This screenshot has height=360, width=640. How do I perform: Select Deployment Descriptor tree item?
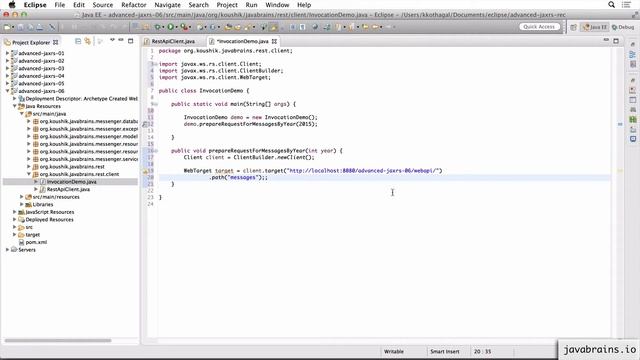(x=81, y=99)
